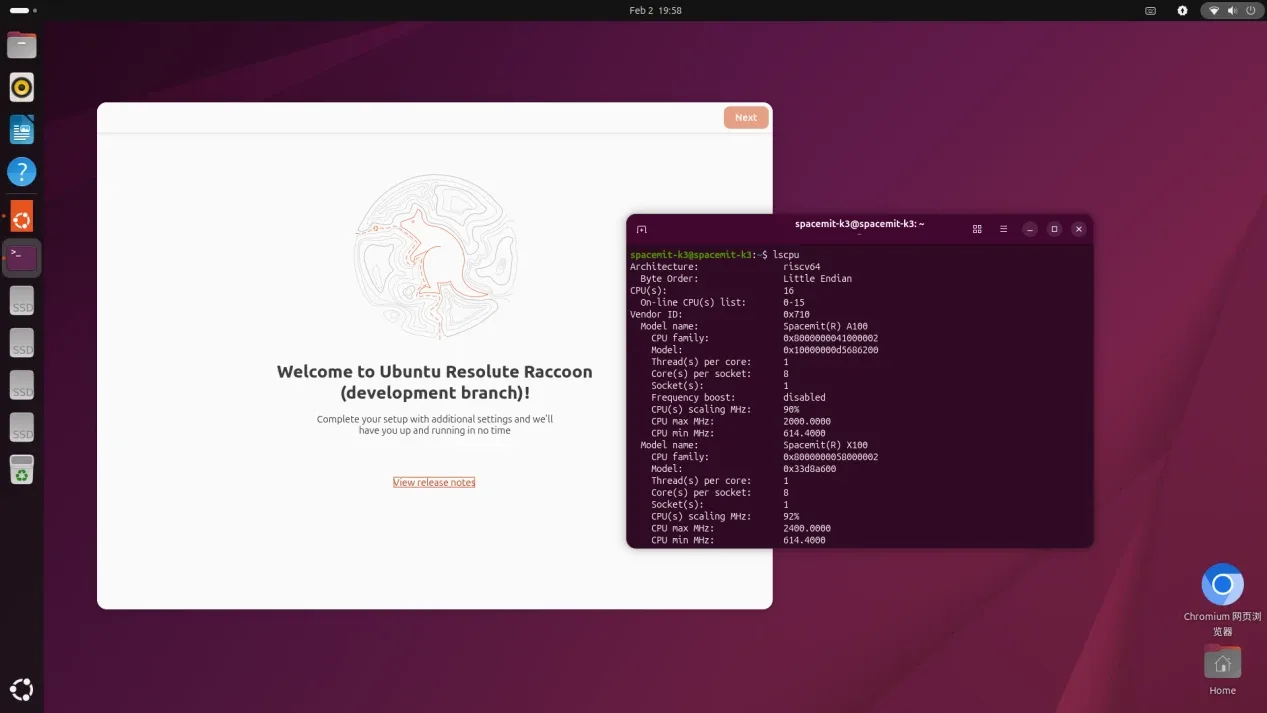Screen dimensions: 1267x713
Task: Show terminal tab overview grid
Action: click(977, 229)
